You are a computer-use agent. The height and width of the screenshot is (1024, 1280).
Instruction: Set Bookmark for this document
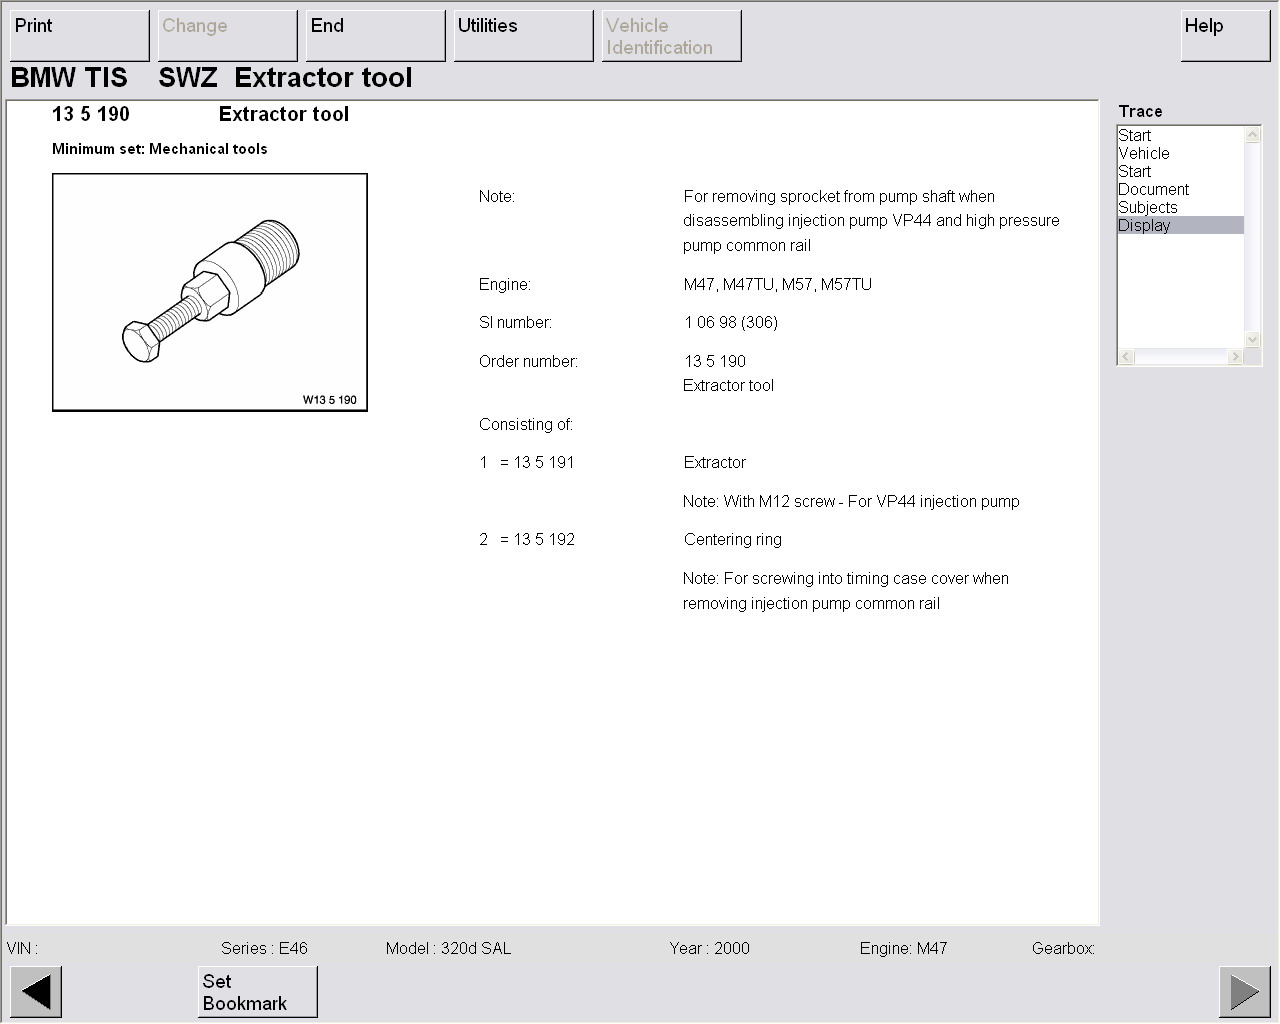[x=258, y=992]
